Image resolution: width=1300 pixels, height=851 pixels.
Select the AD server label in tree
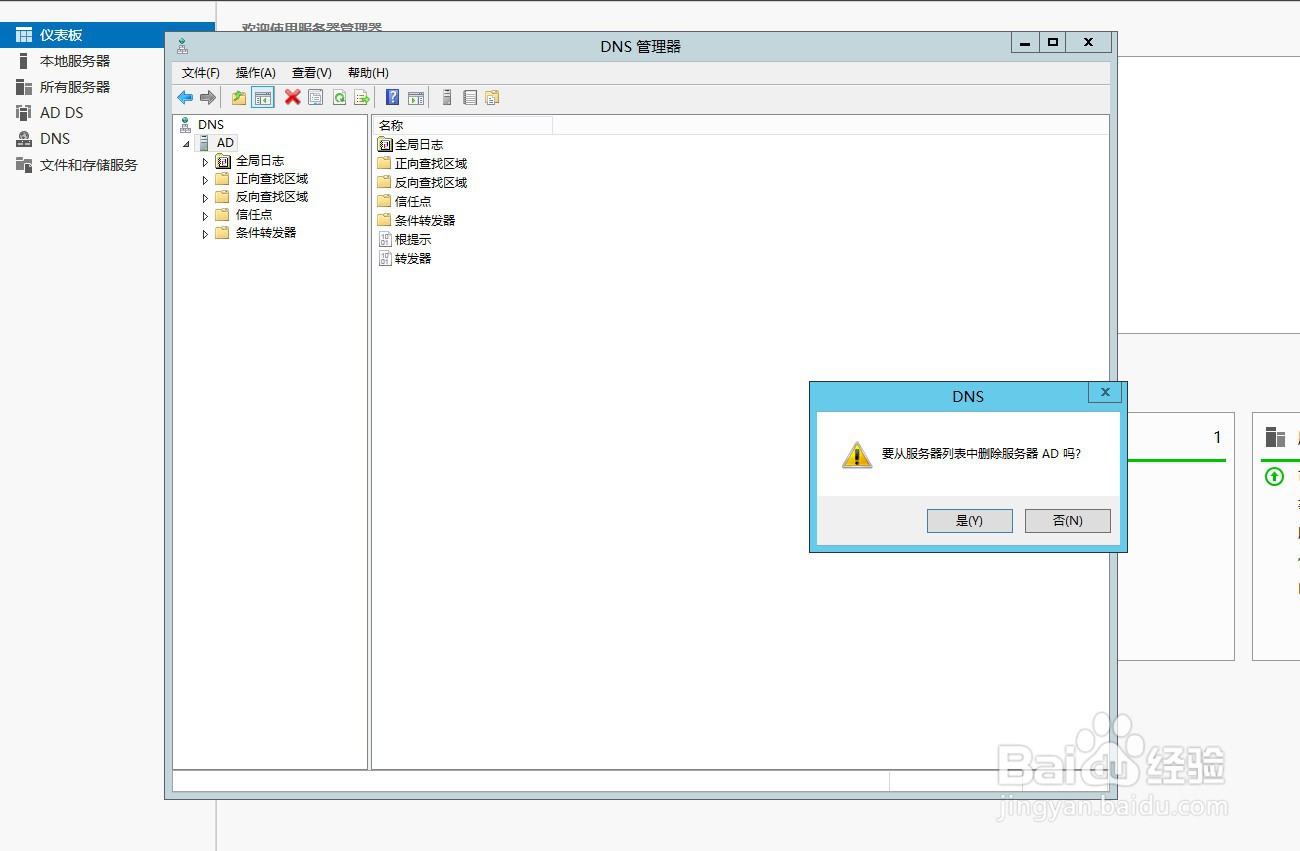[x=226, y=143]
